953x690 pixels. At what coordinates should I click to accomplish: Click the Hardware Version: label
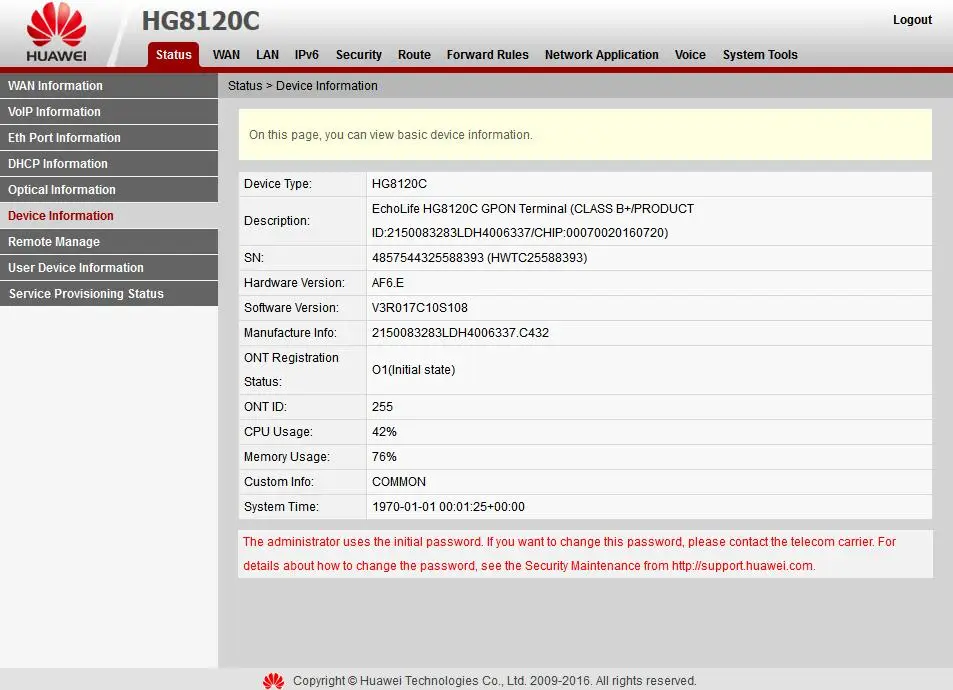click(x=294, y=283)
